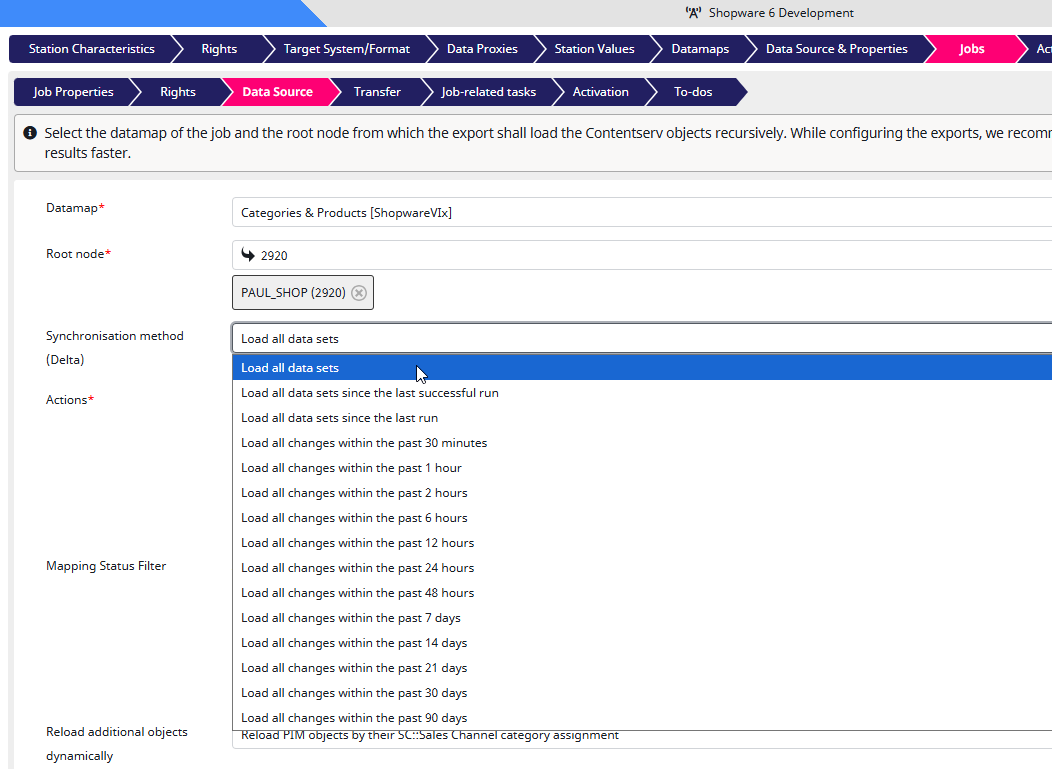Go to the Job-related tasks tab
The width and height of the screenshot is (1052, 769).
pos(488,92)
